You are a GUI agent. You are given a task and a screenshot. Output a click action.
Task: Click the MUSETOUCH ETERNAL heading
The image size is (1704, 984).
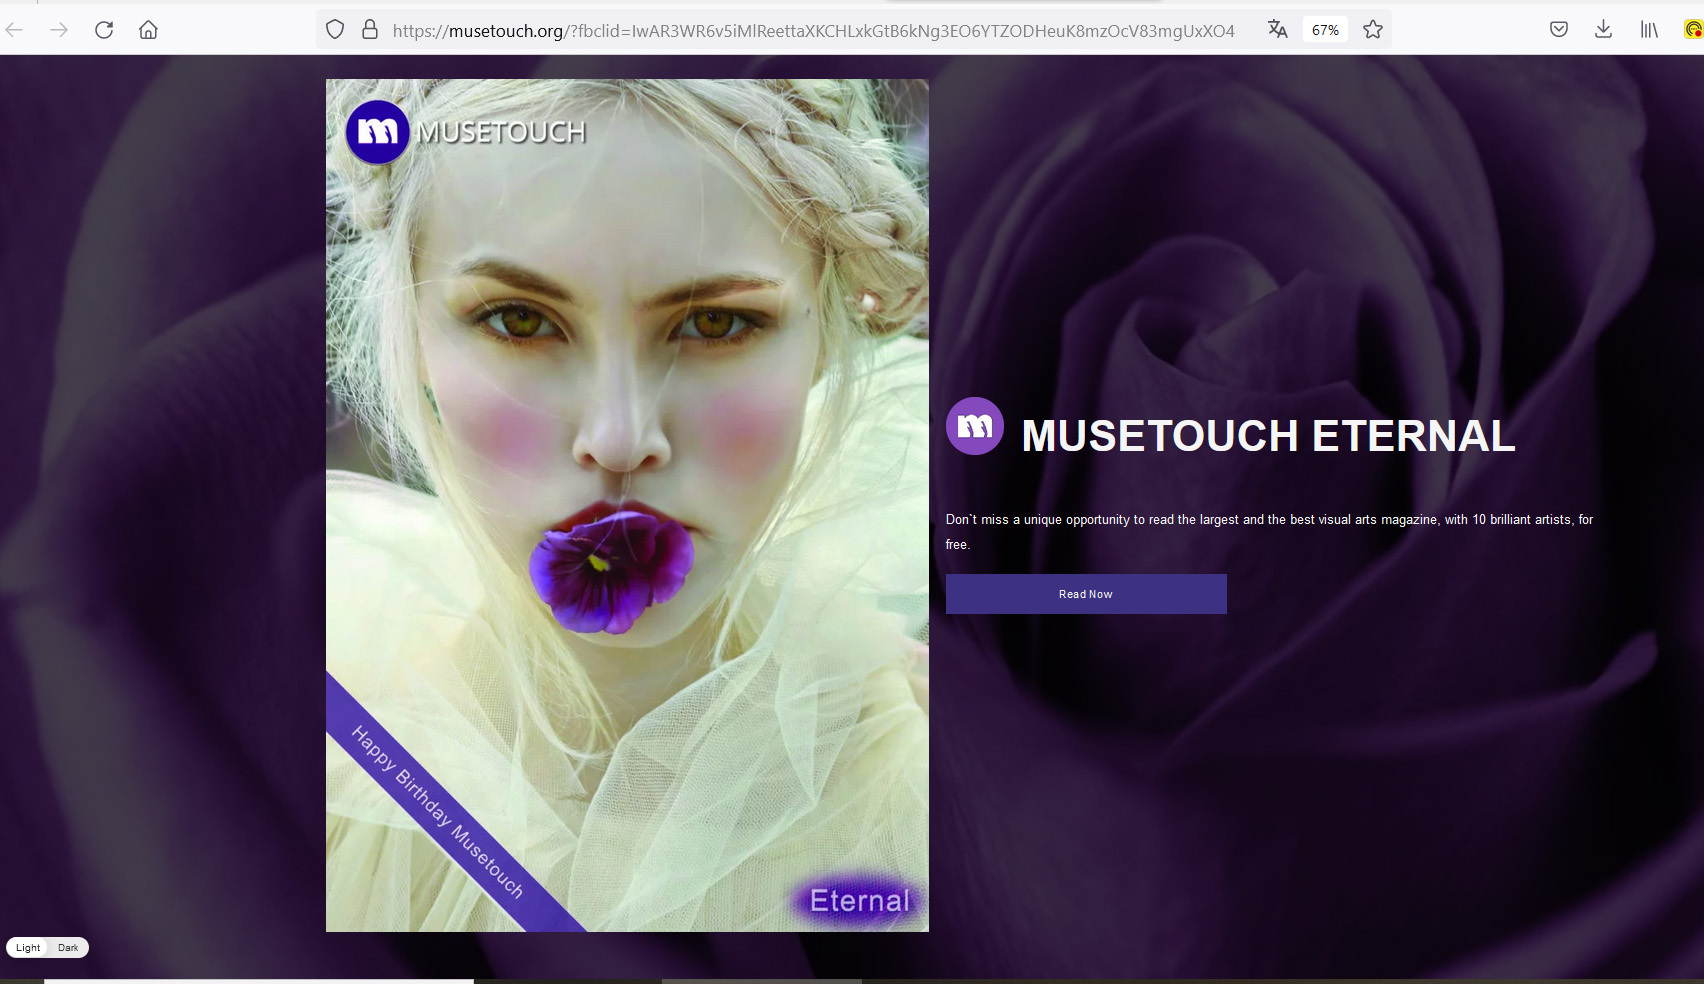pyautogui.click(x=1268, y=436)
